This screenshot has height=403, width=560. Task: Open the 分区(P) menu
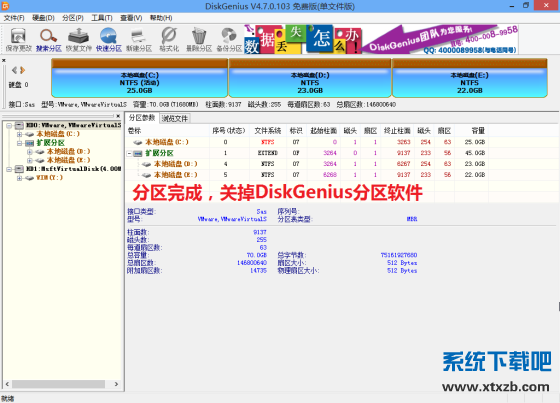point(72,18)
